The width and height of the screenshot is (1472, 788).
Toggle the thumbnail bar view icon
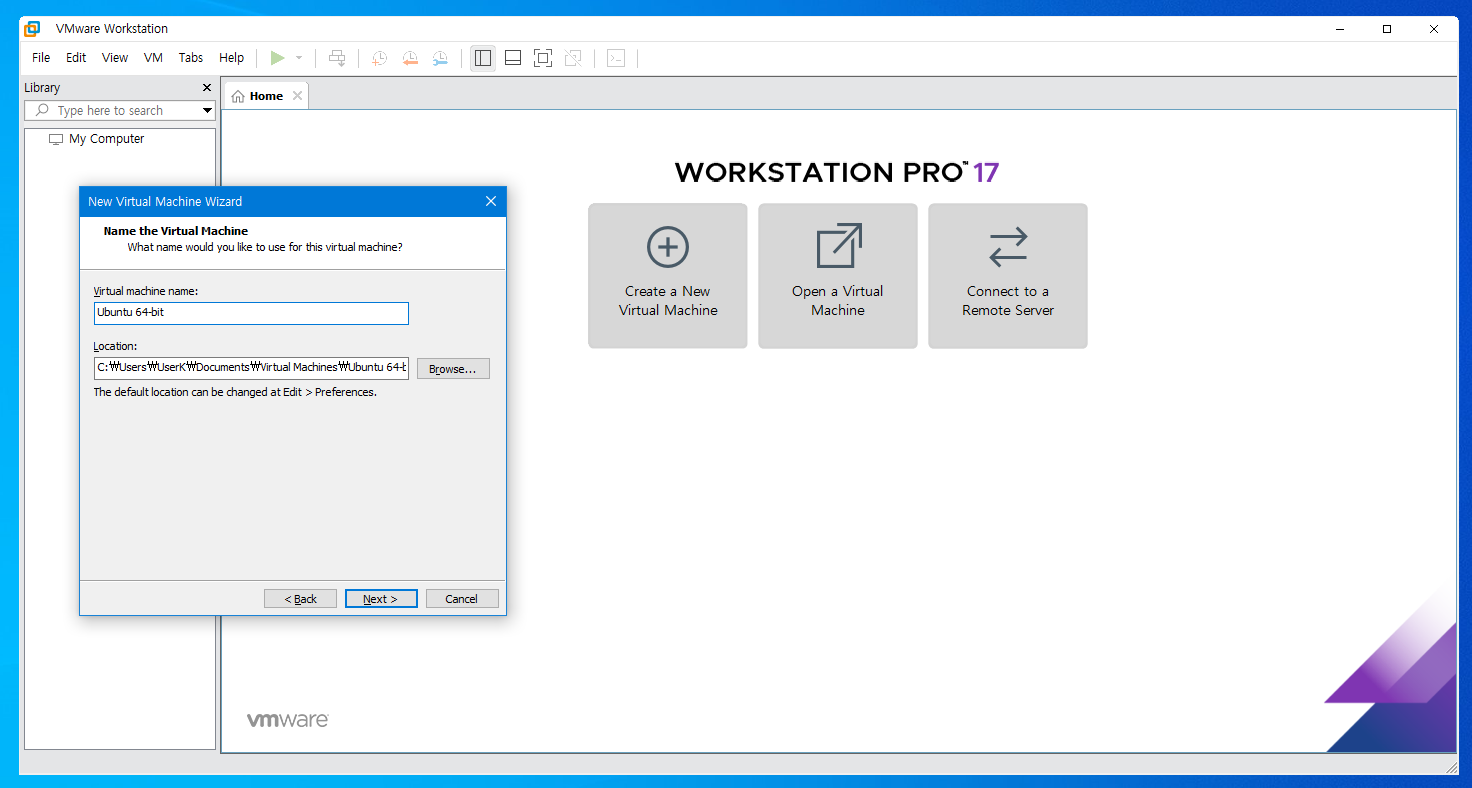(513, 58)
